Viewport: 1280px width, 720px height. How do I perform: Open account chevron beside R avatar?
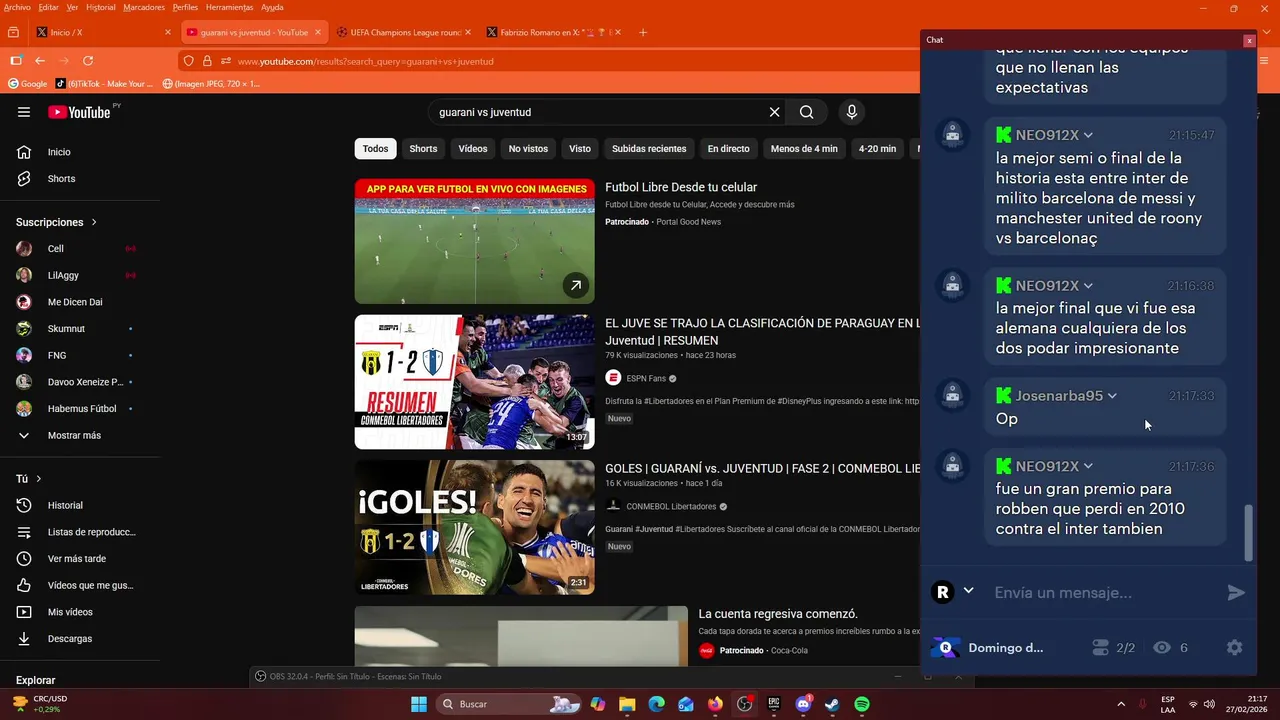point(968,591)
